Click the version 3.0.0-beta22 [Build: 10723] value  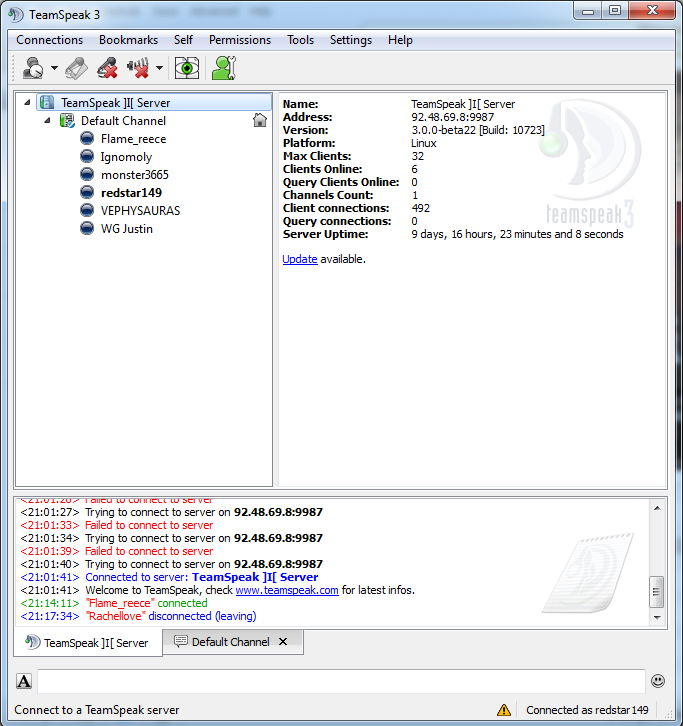pyautogui.click(x=478, y=130)
